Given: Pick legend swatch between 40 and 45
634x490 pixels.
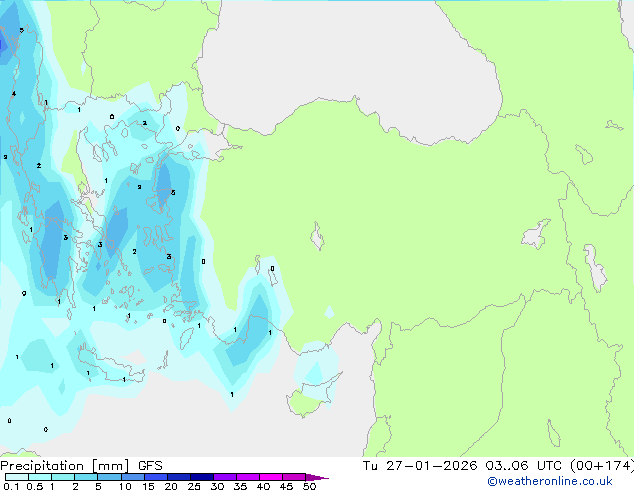Looking at the screenshot, I should [x=271, y=477].
